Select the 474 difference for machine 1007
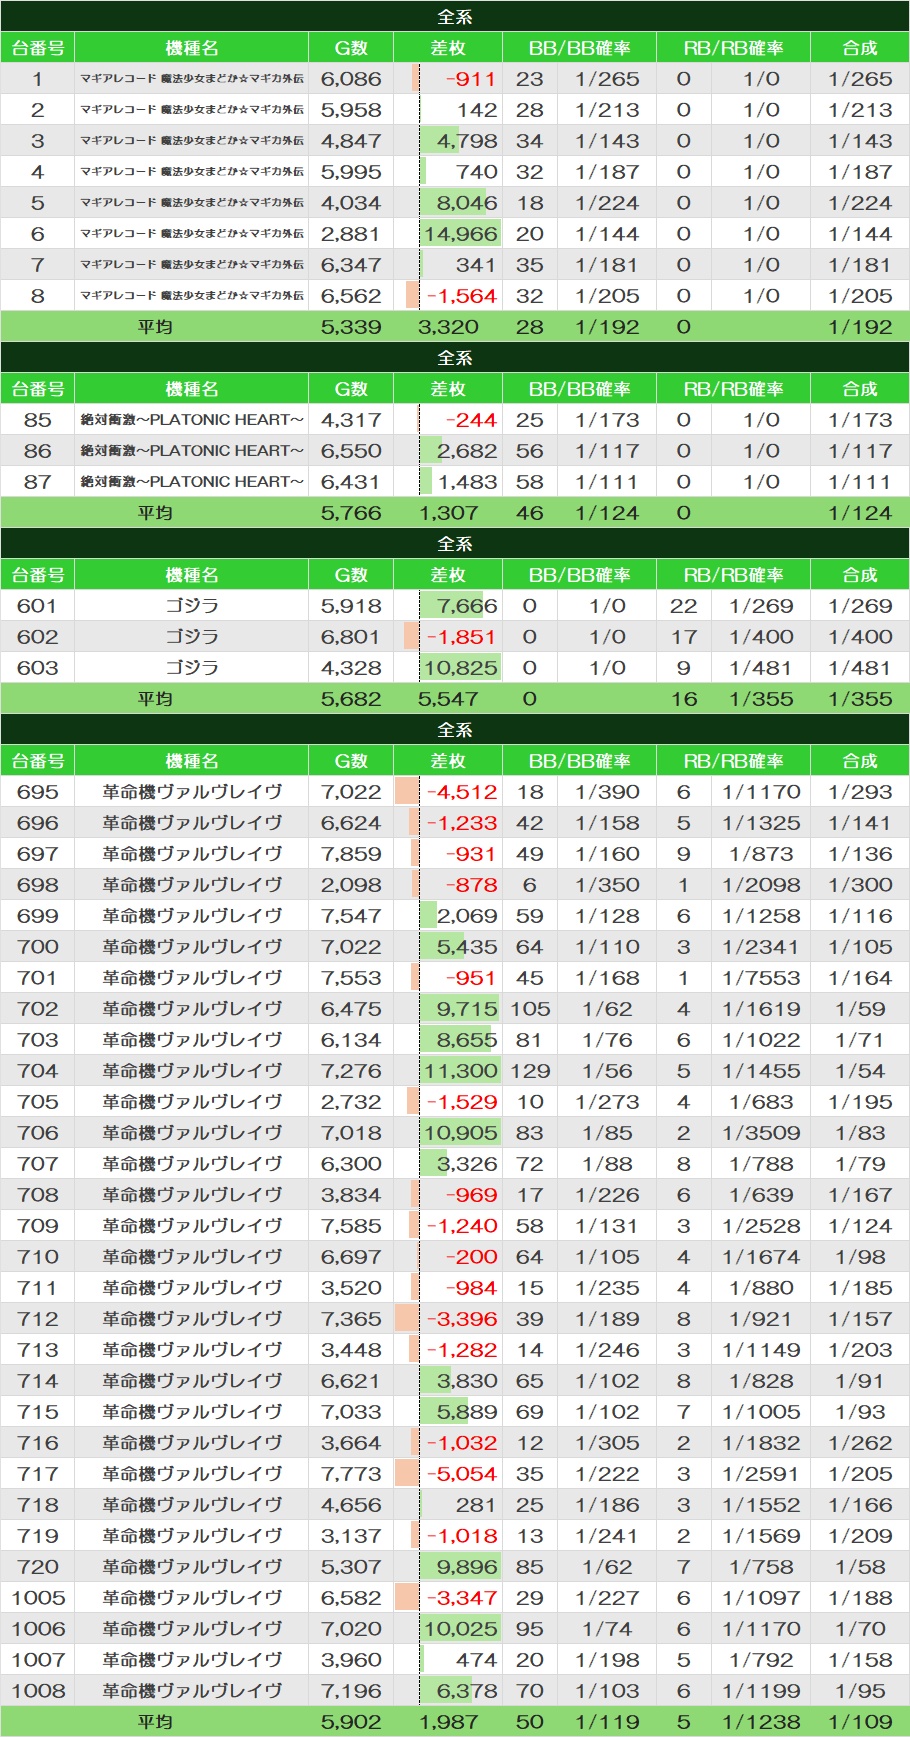 476,1660
